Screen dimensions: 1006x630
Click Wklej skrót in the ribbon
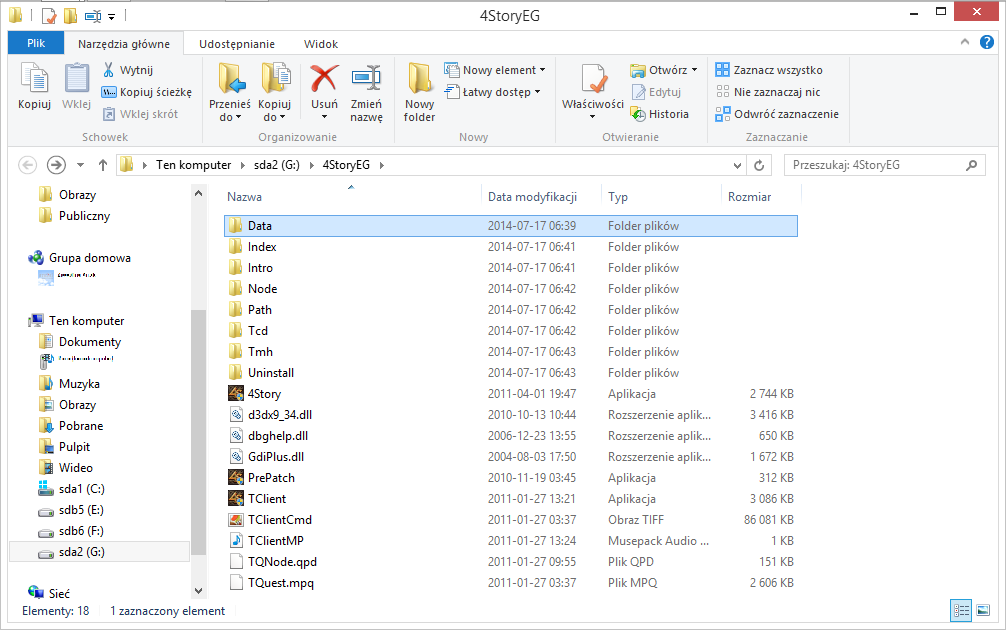[x=141, y=114]
